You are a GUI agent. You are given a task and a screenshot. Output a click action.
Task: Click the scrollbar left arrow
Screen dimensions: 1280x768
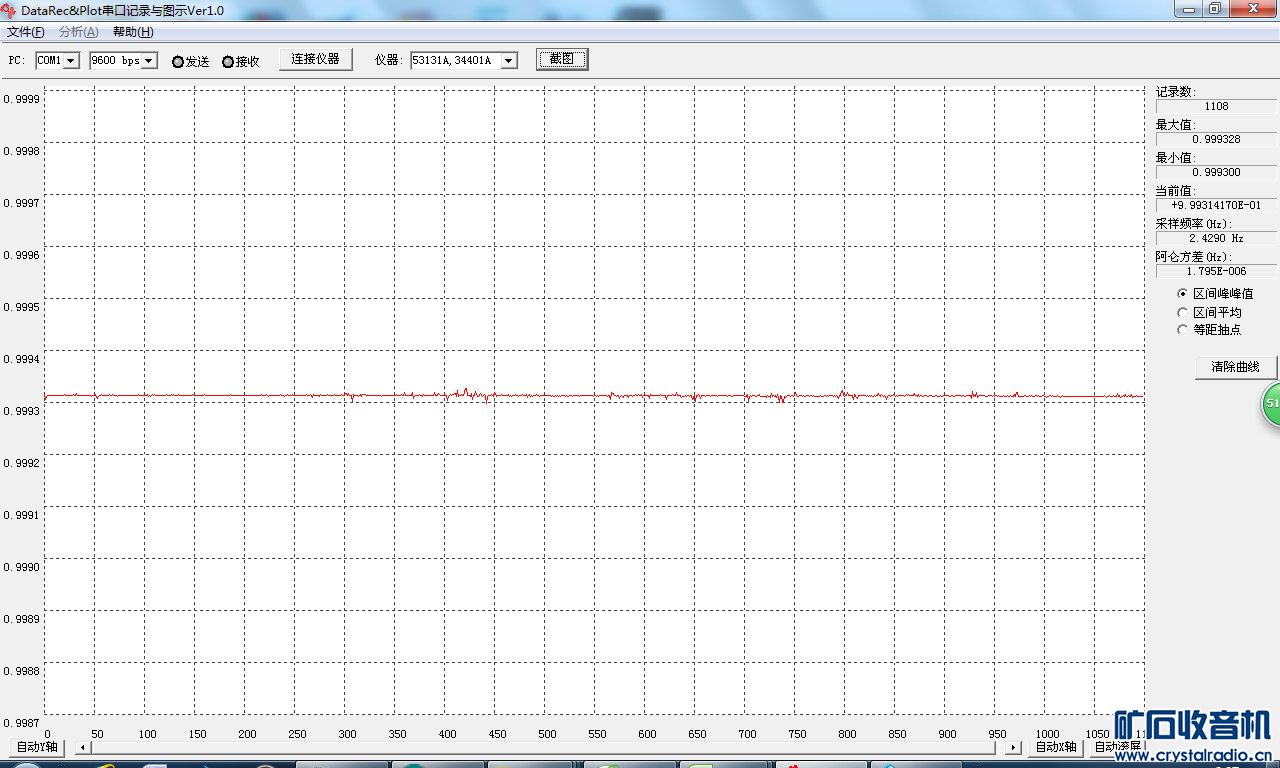point(82,747)
